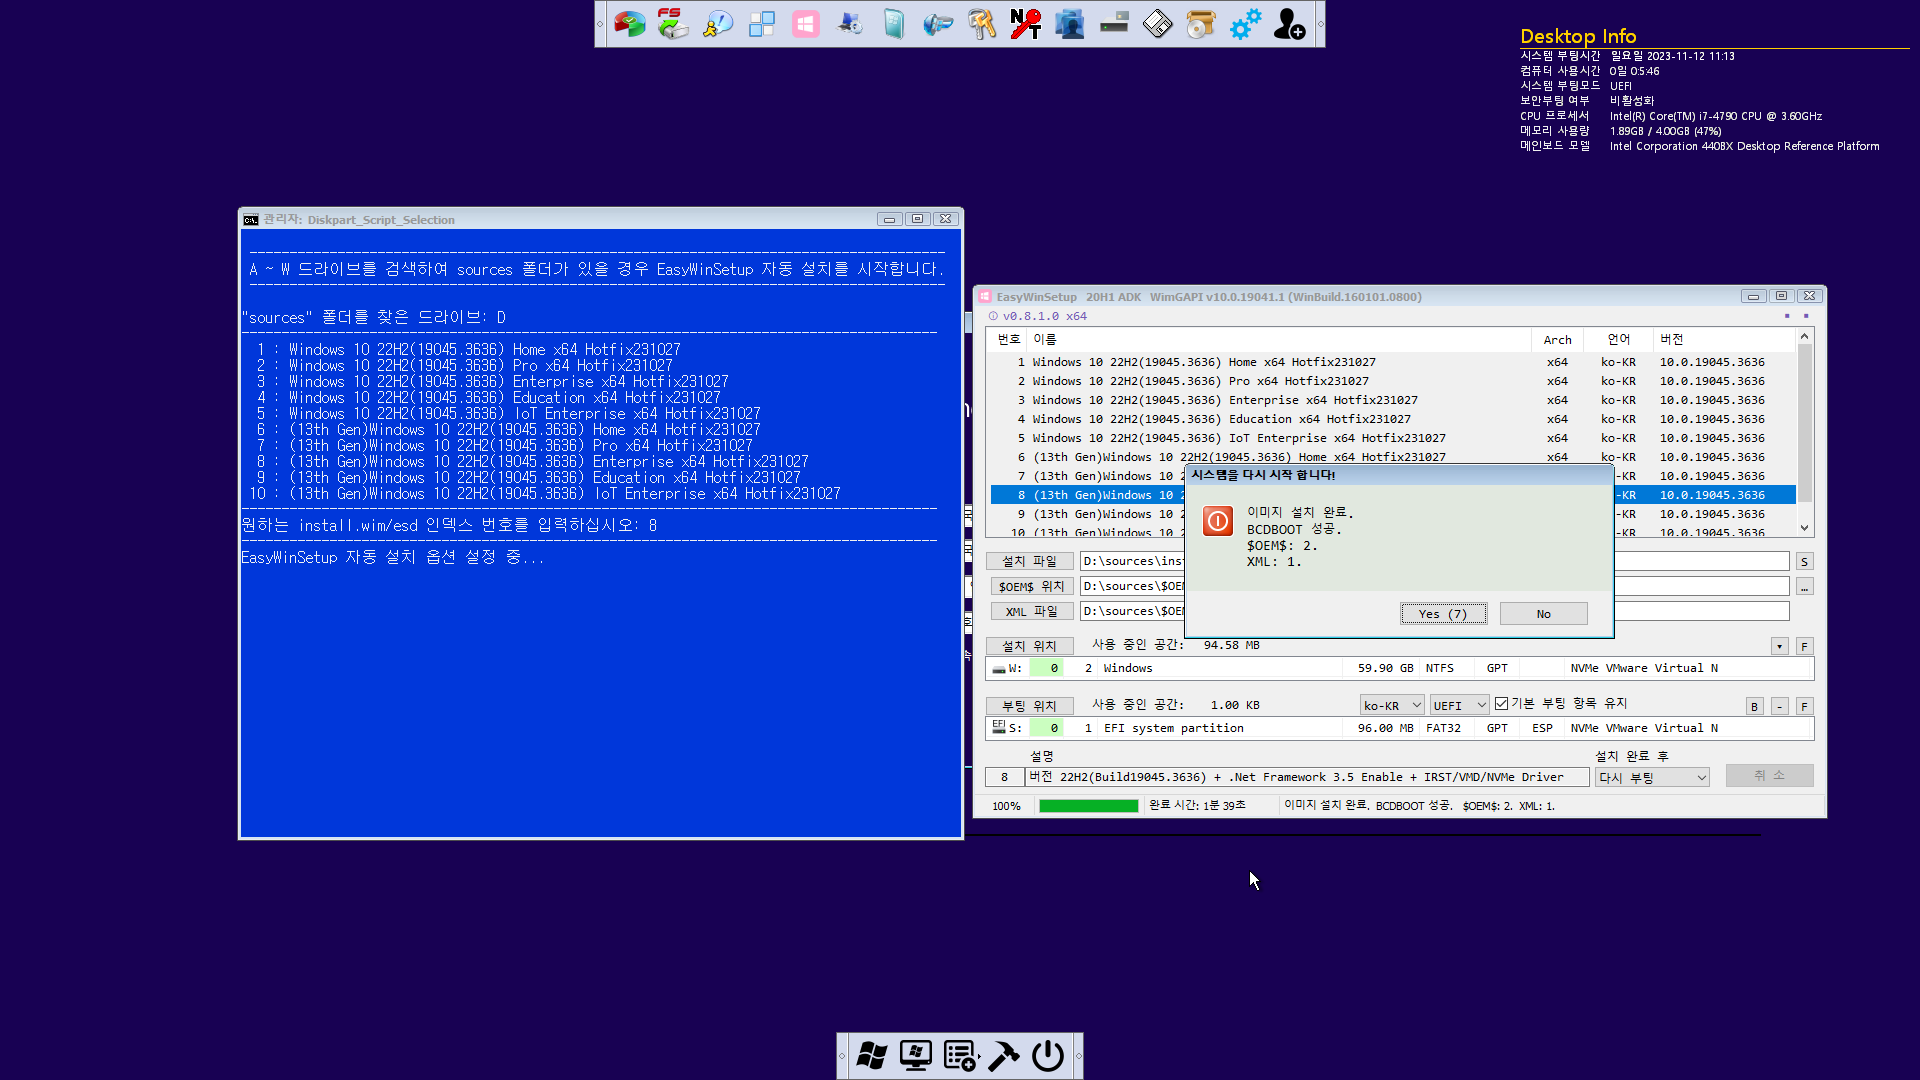Viewport: 1920px width, 1080px height.
Task: Select the W: Windows partition row
Action: 1400,668
